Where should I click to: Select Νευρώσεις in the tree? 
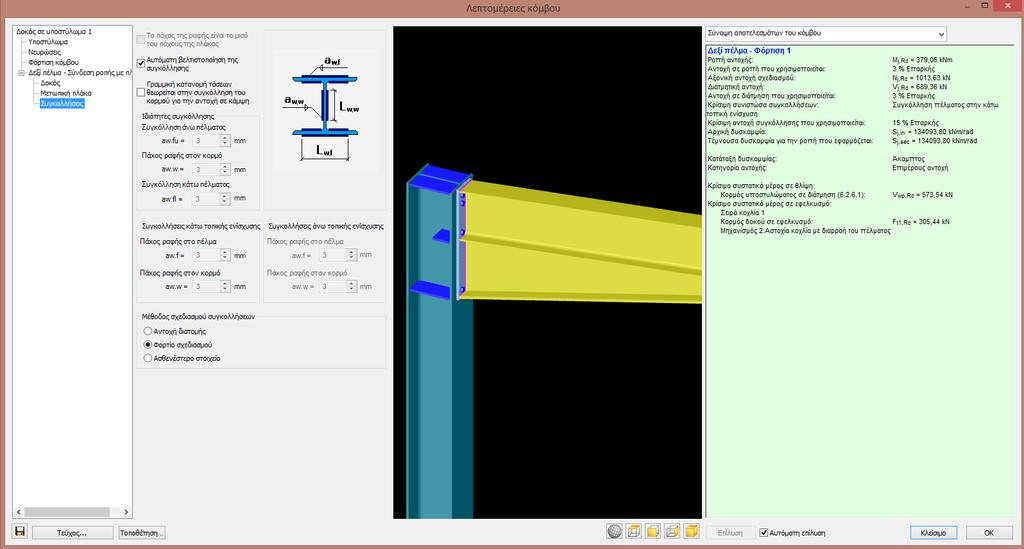(44, 52)
